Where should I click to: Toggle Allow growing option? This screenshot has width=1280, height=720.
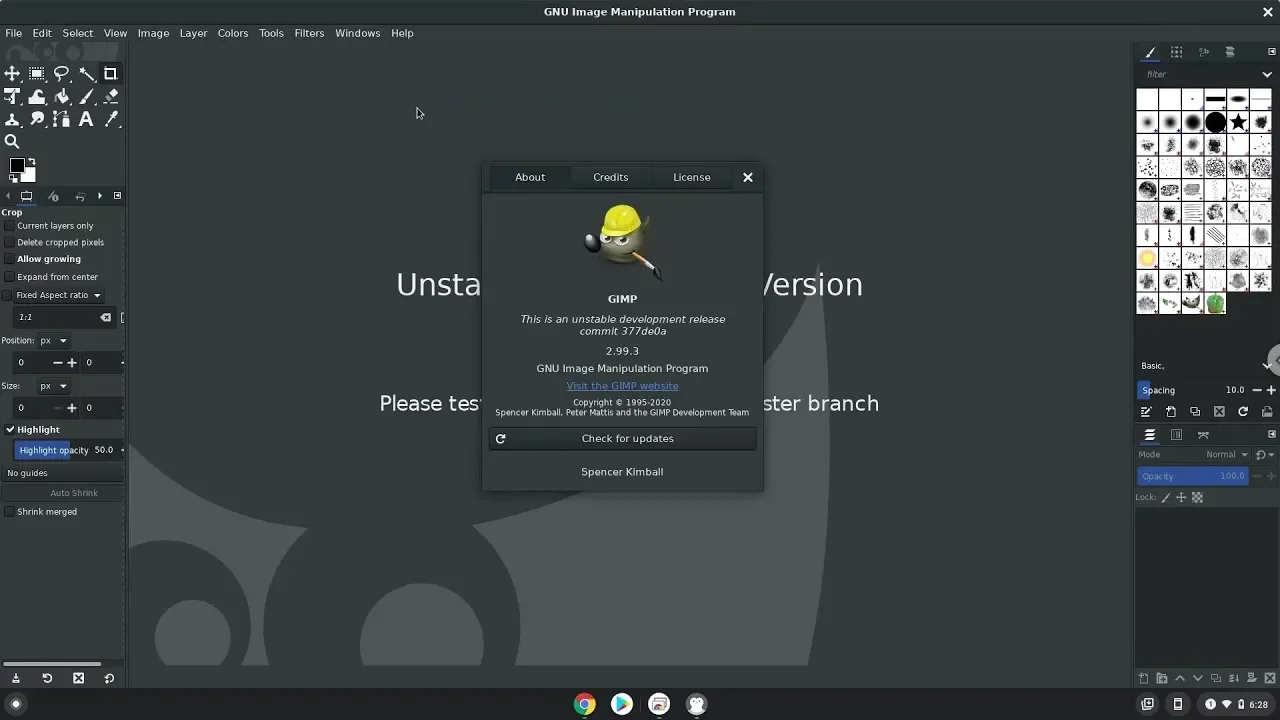point(9,259)
